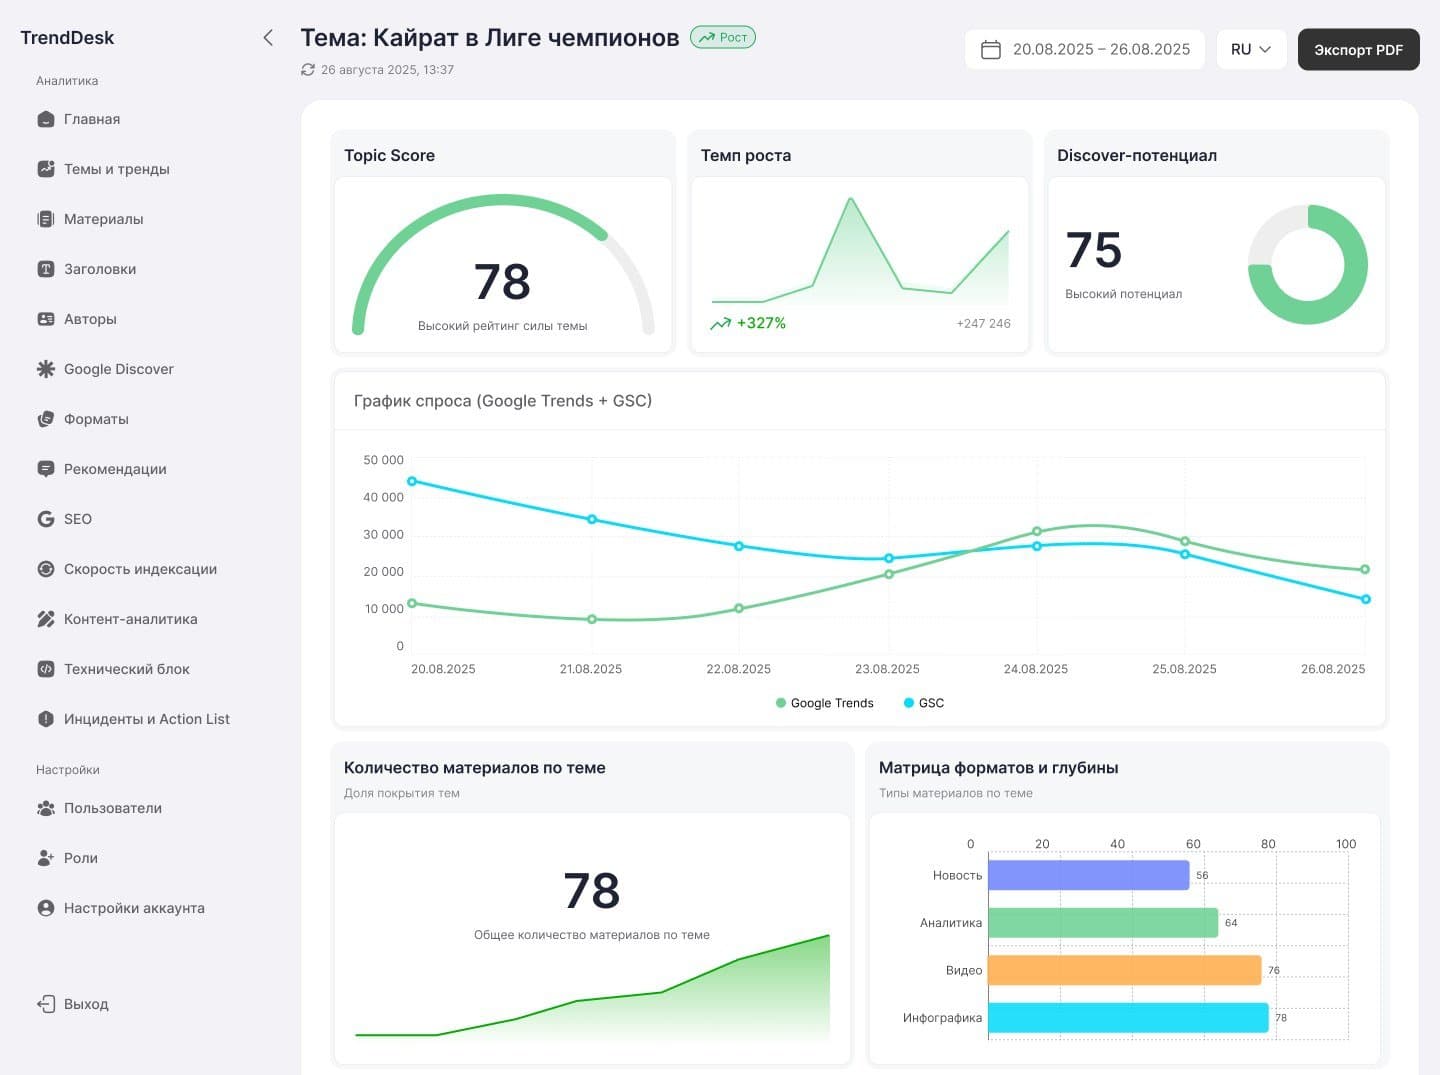This screenshot has height=1075, width=1440.
Task: Click the Форматы icon in sidebar
Action: tap(46, 419)
